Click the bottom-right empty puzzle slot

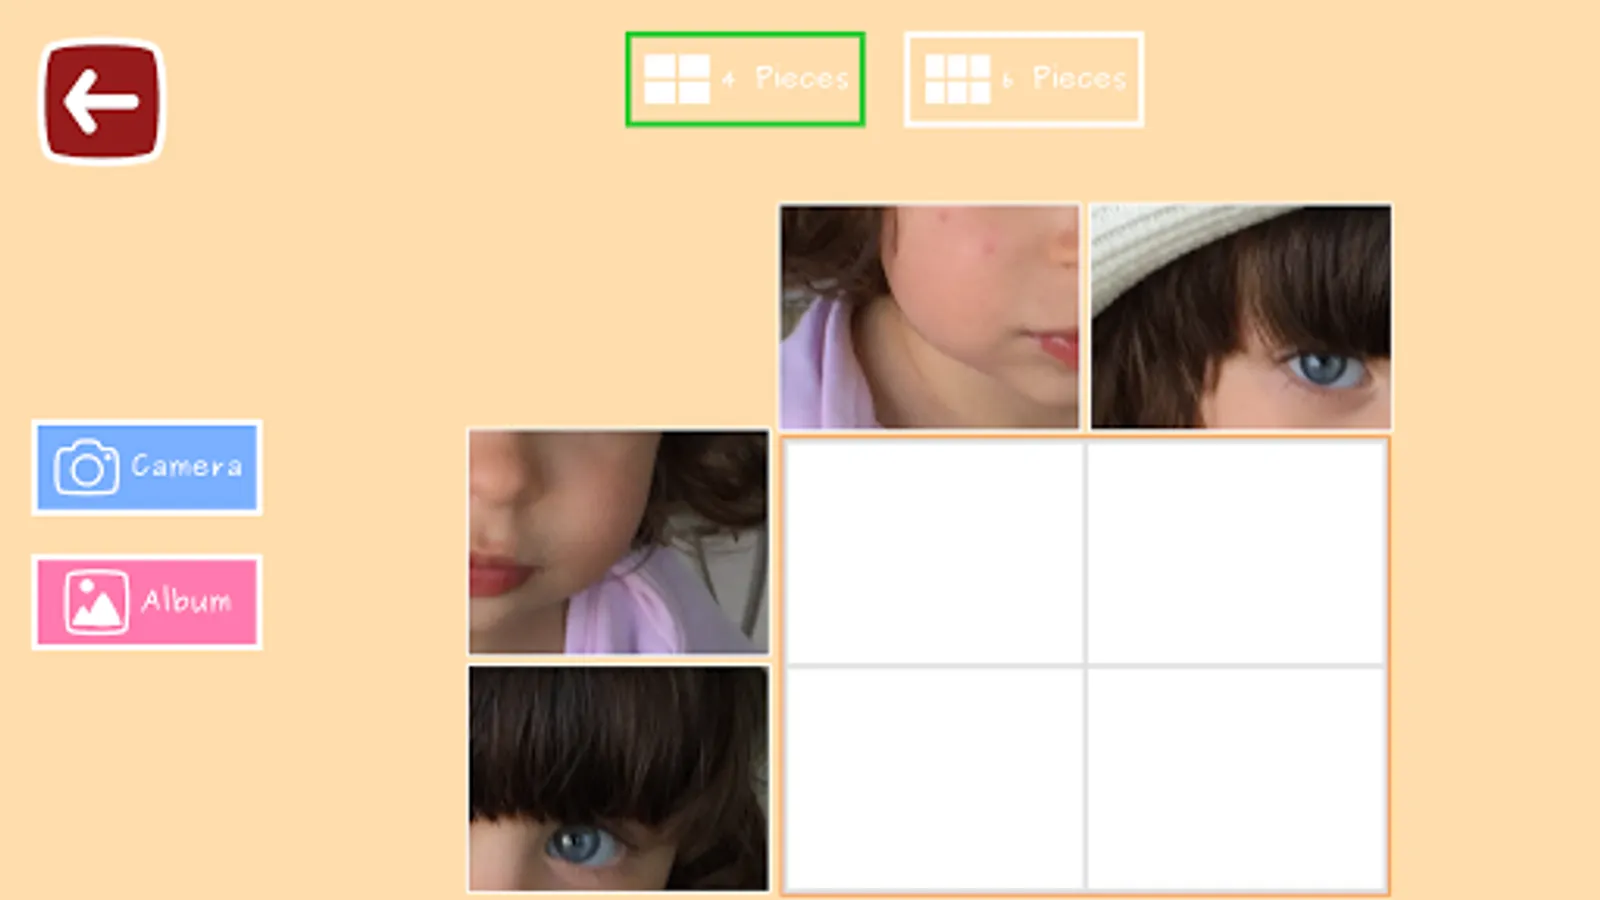coord(1236,777)
